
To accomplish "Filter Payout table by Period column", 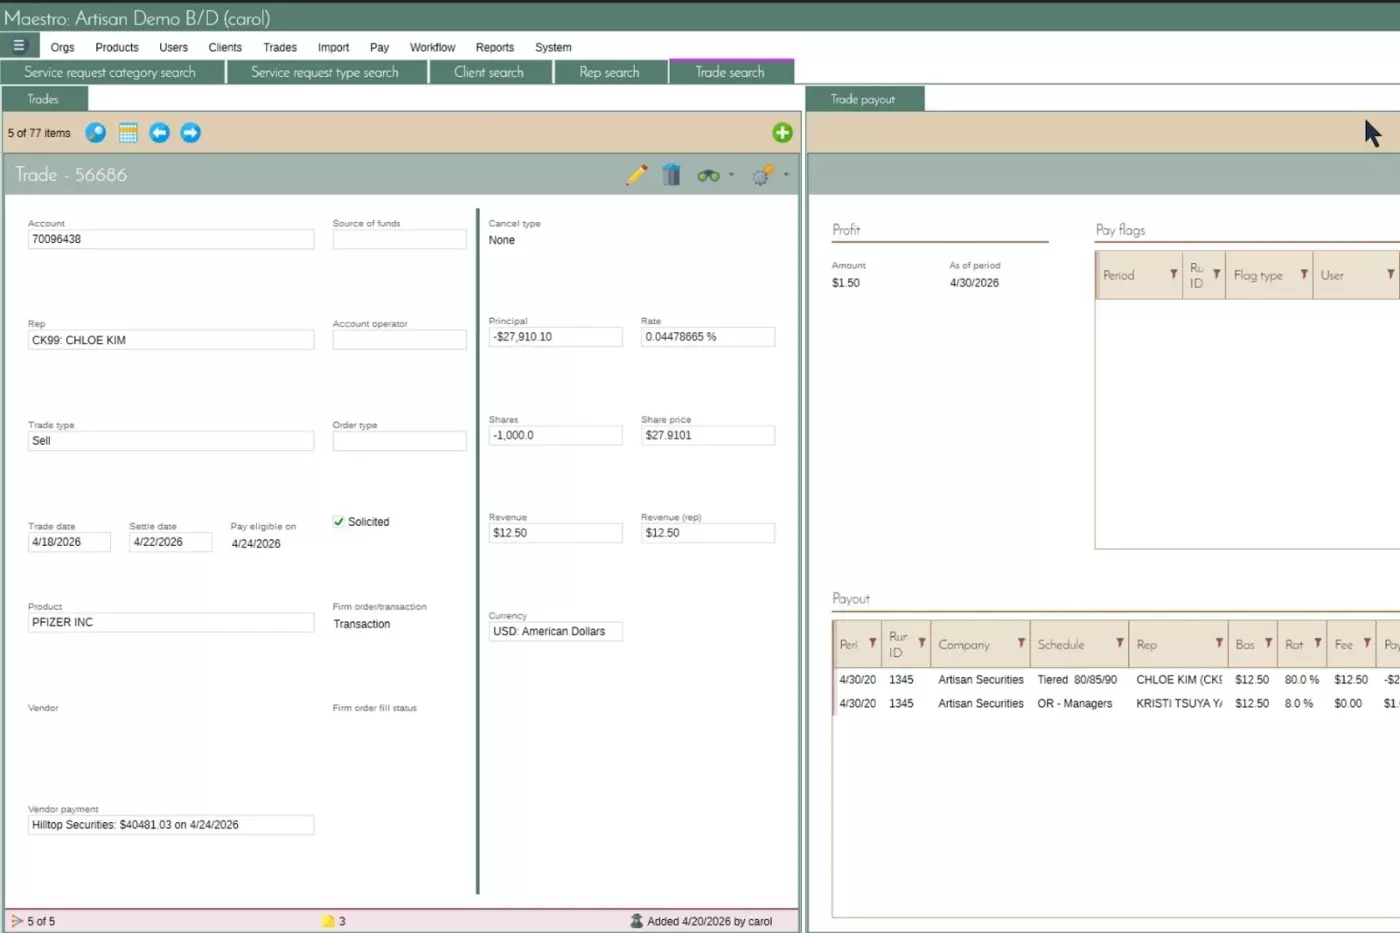I will point(872,643).
